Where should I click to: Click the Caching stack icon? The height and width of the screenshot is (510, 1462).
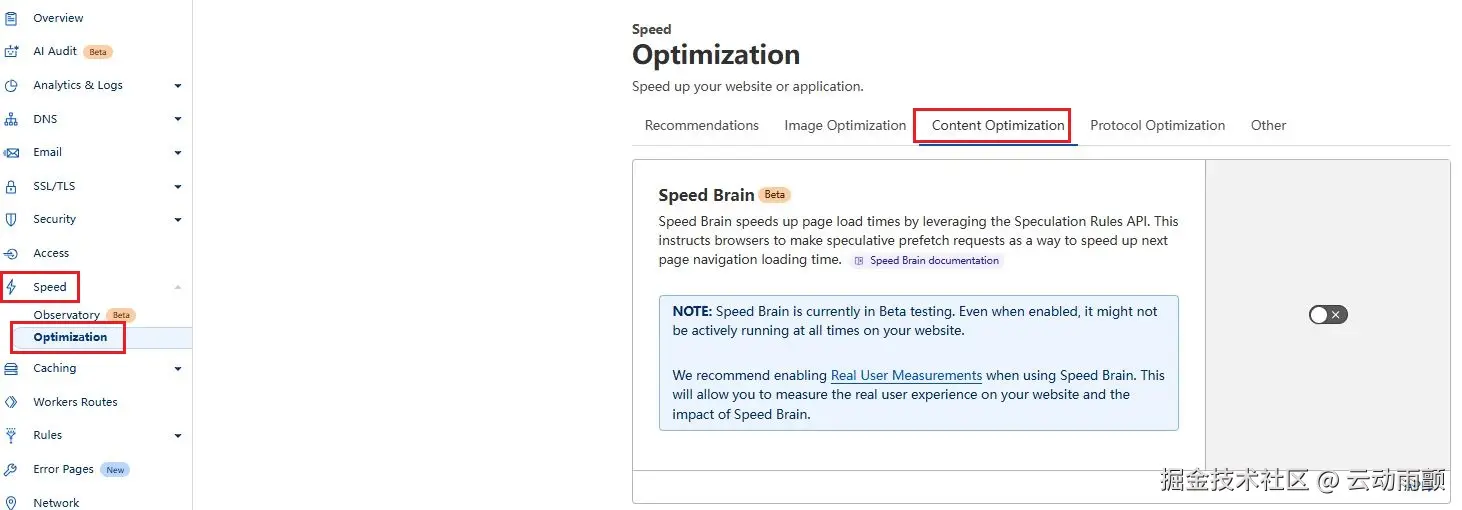(11, 369)
